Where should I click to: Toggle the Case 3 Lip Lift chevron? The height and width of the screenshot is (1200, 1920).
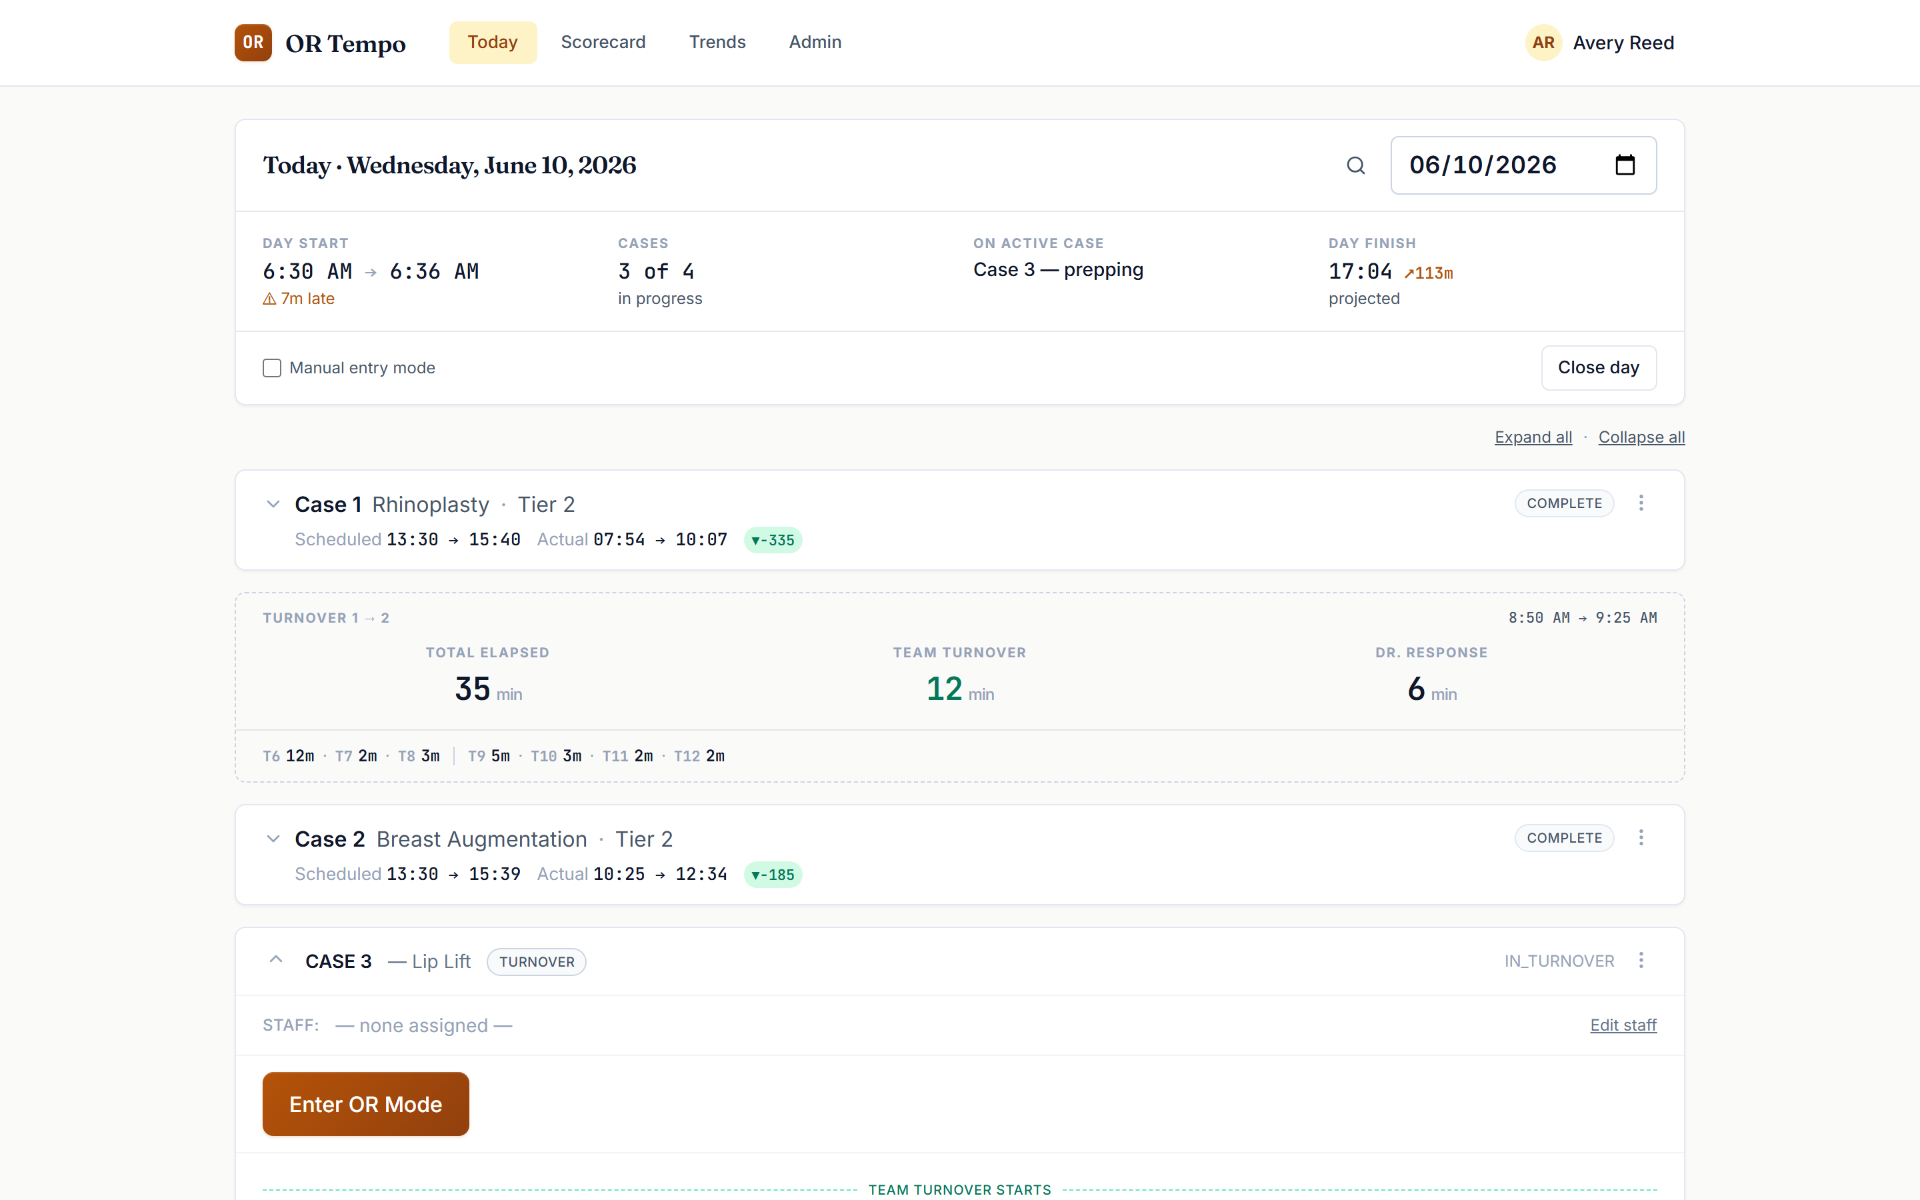(x=276, y=960)
